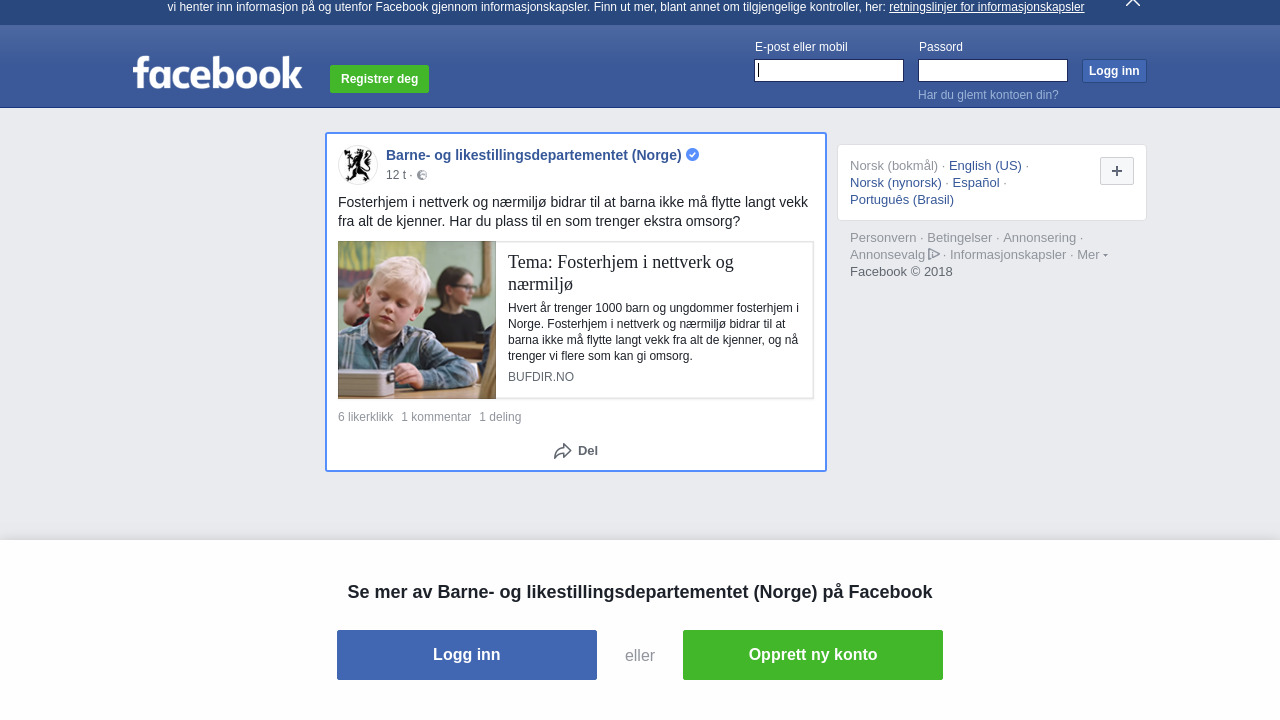1280x720 pixels.
Task: Click the AdChoices triangle icon
Action: point(934,254)
